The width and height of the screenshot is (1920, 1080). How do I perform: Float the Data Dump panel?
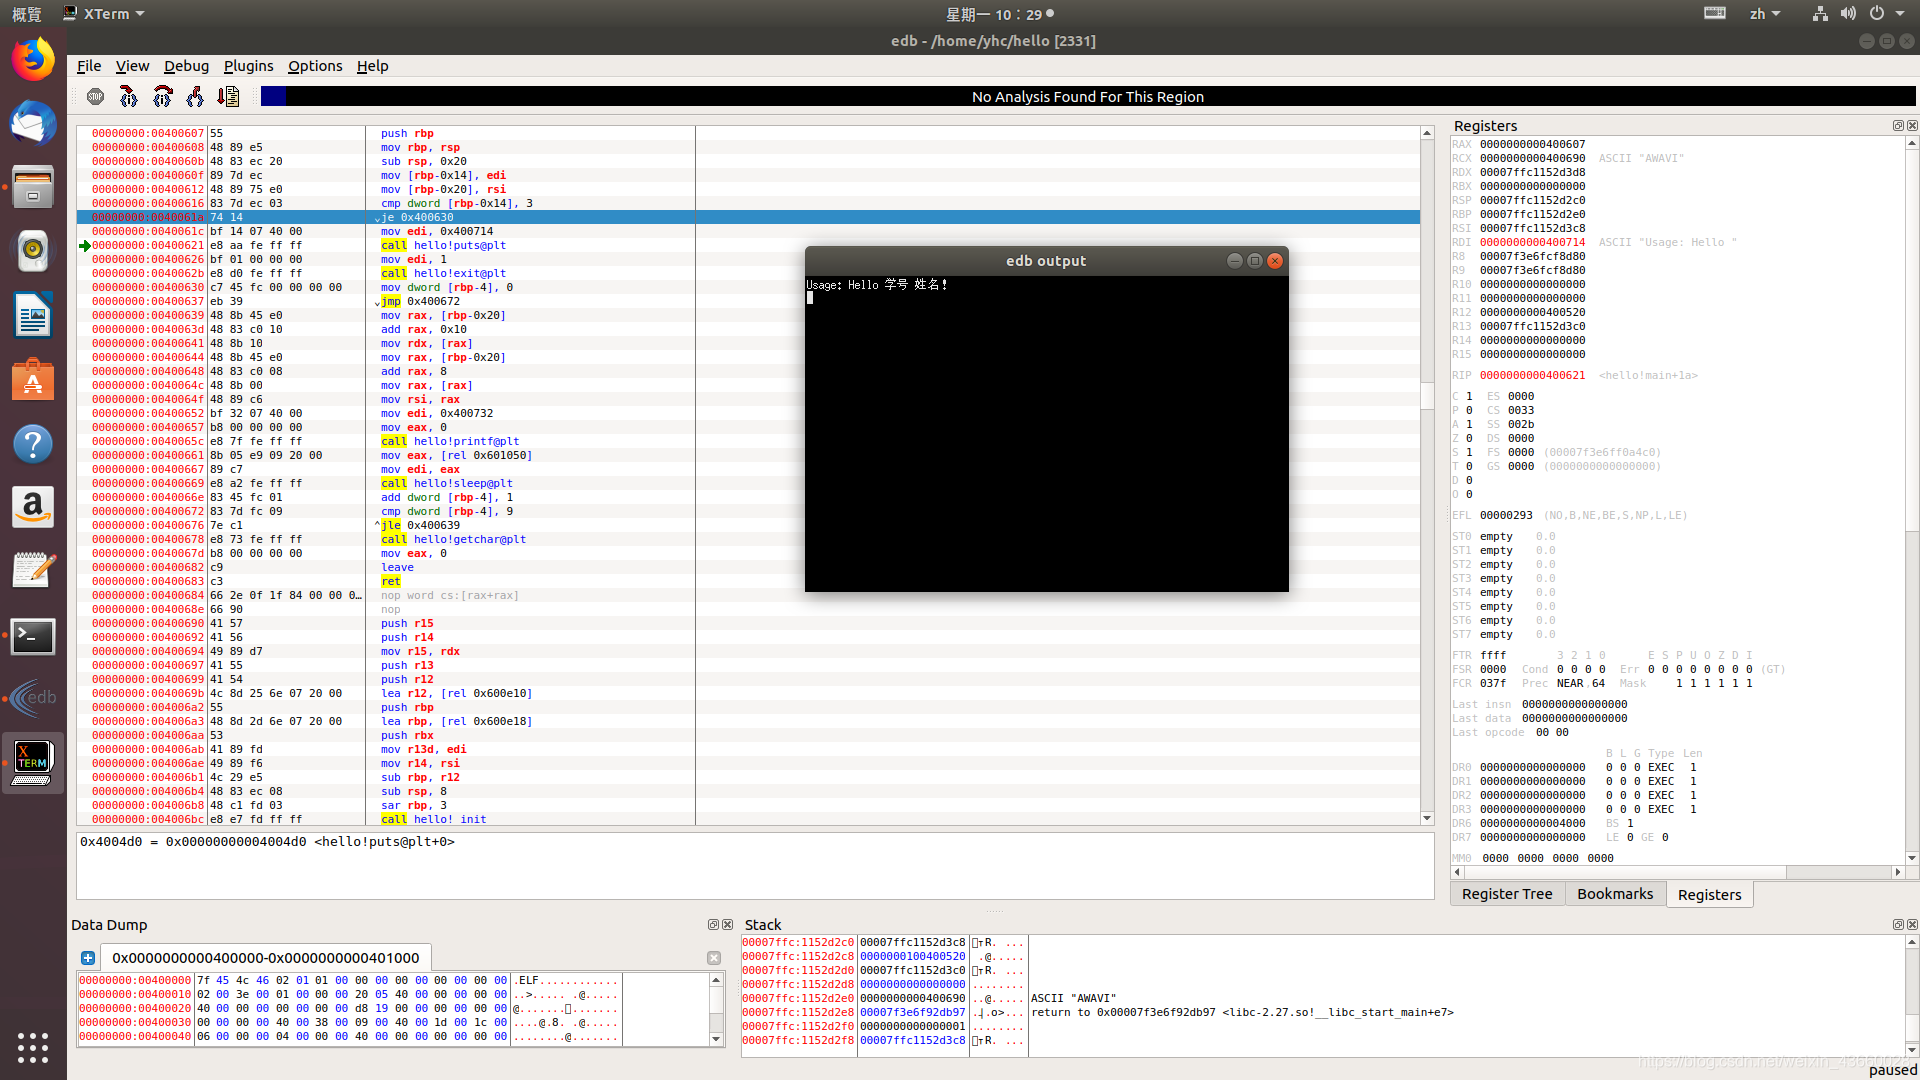tap(713, 925)
